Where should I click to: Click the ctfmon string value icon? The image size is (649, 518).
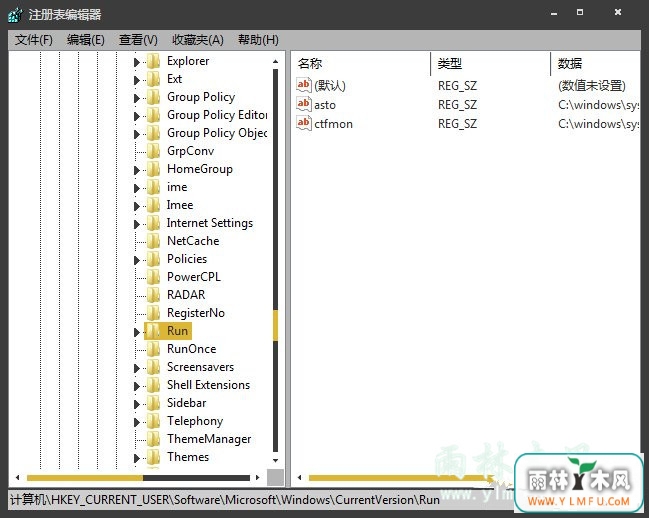pos(304,123)
